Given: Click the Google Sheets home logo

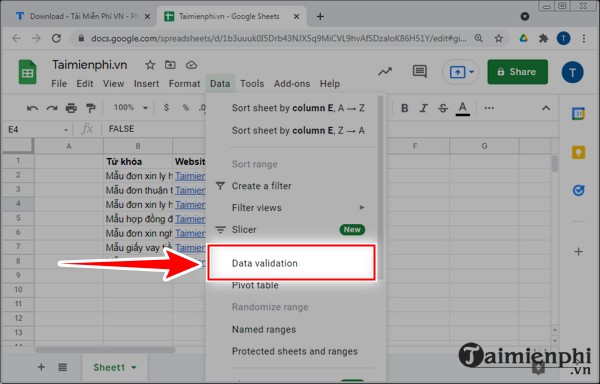Looking at the screenshot, I should 28,72.
